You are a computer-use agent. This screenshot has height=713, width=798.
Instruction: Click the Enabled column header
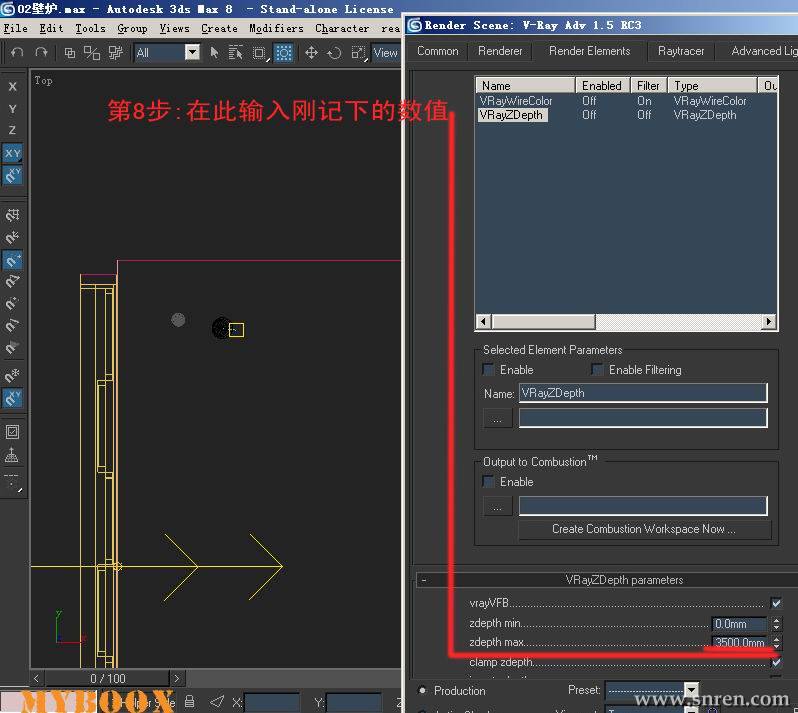pyautogui.click(x=603, y=85)
